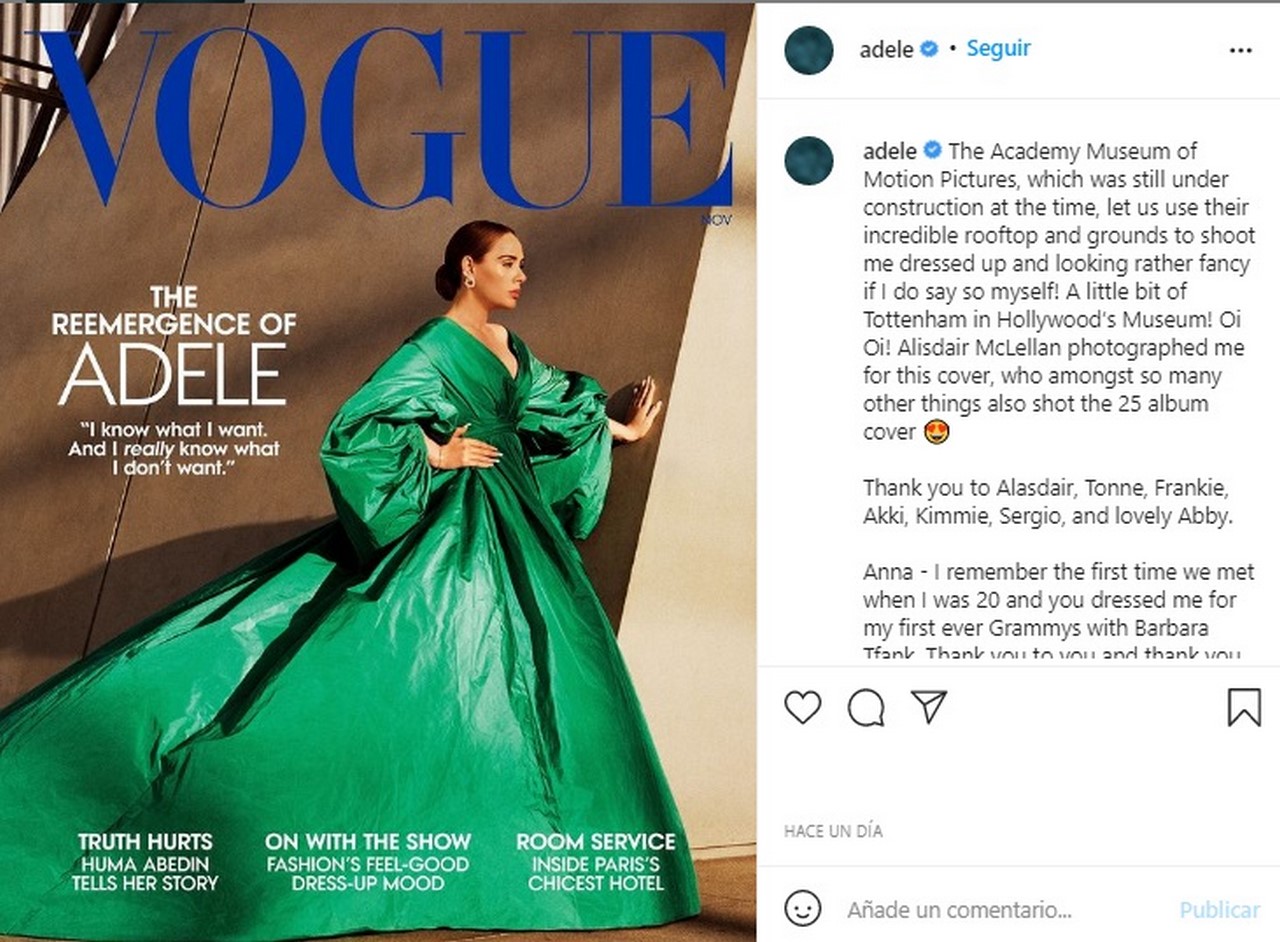Click adele's avatar beside the caption
The width and height of the screenshot is (1280, 942).
coord(809,161)
